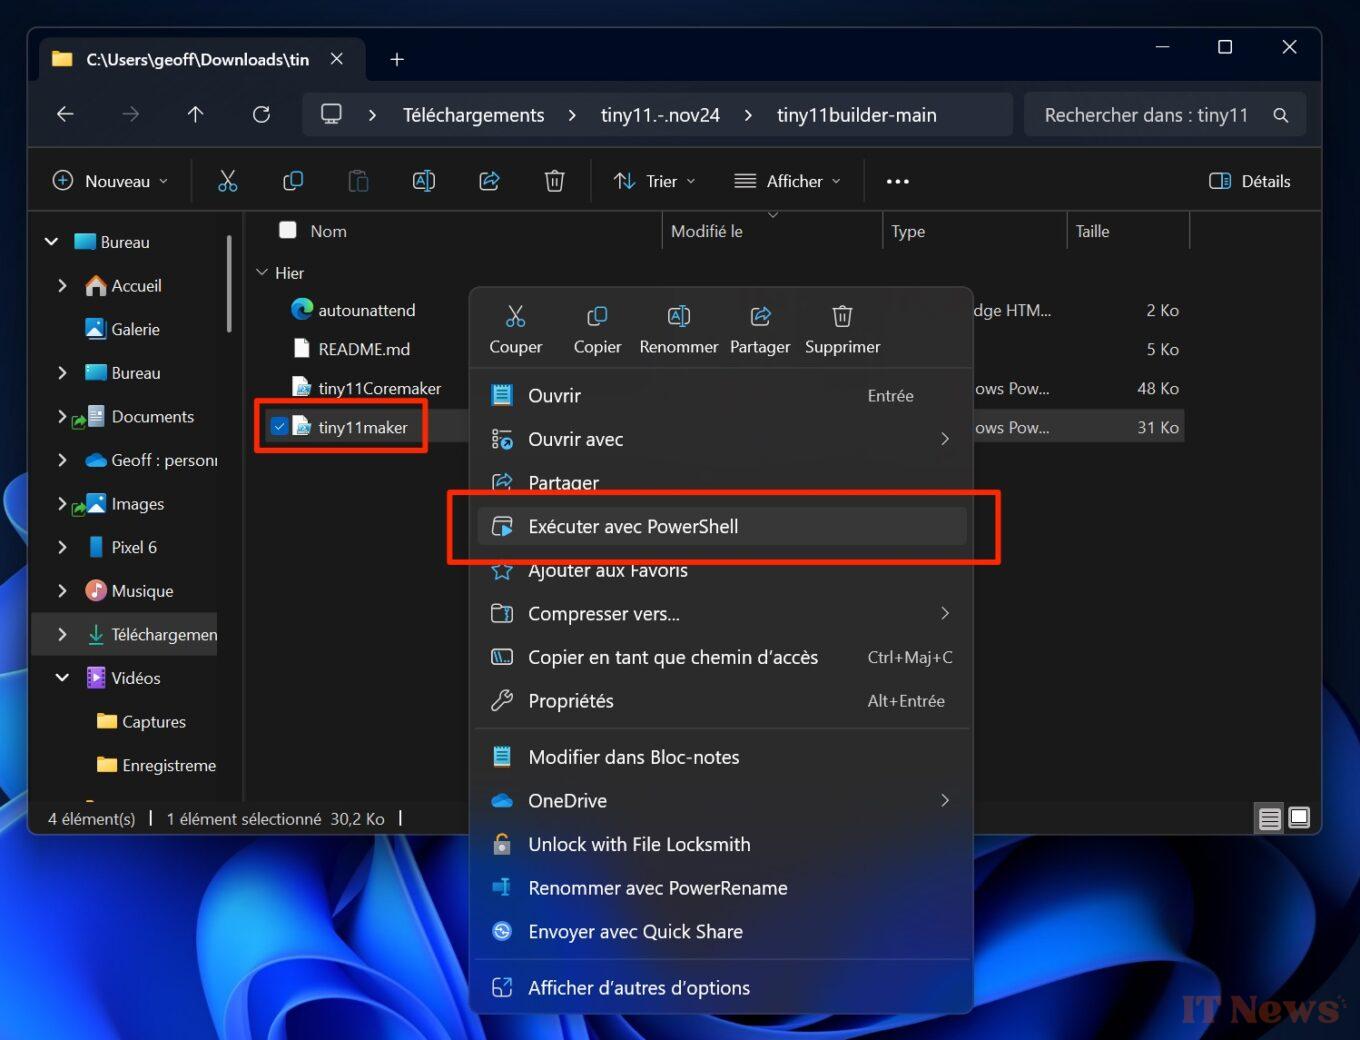This screenshot has height=1040, width=1360.
Task: Select the Couper (cut) toolbar icon
Action: pyautogui.click(x=228, y=181)
